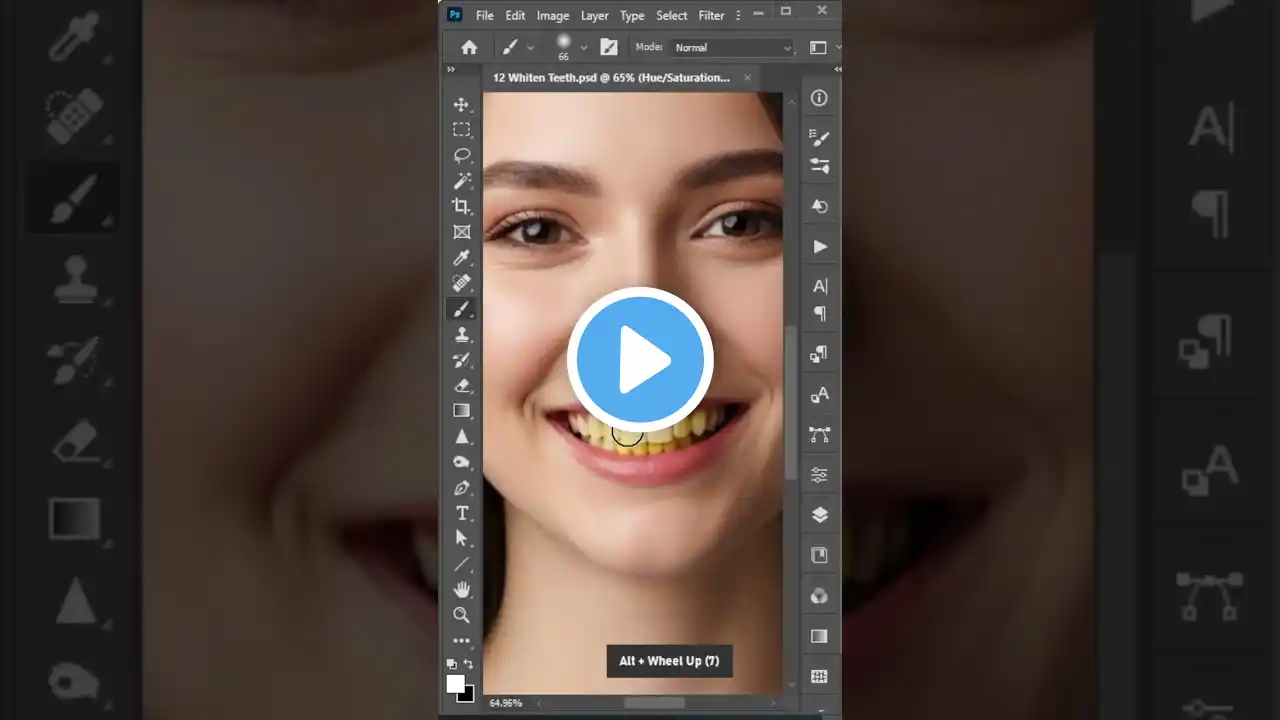Select the Spot Healing Brush tool

click(x=461, y=283)
